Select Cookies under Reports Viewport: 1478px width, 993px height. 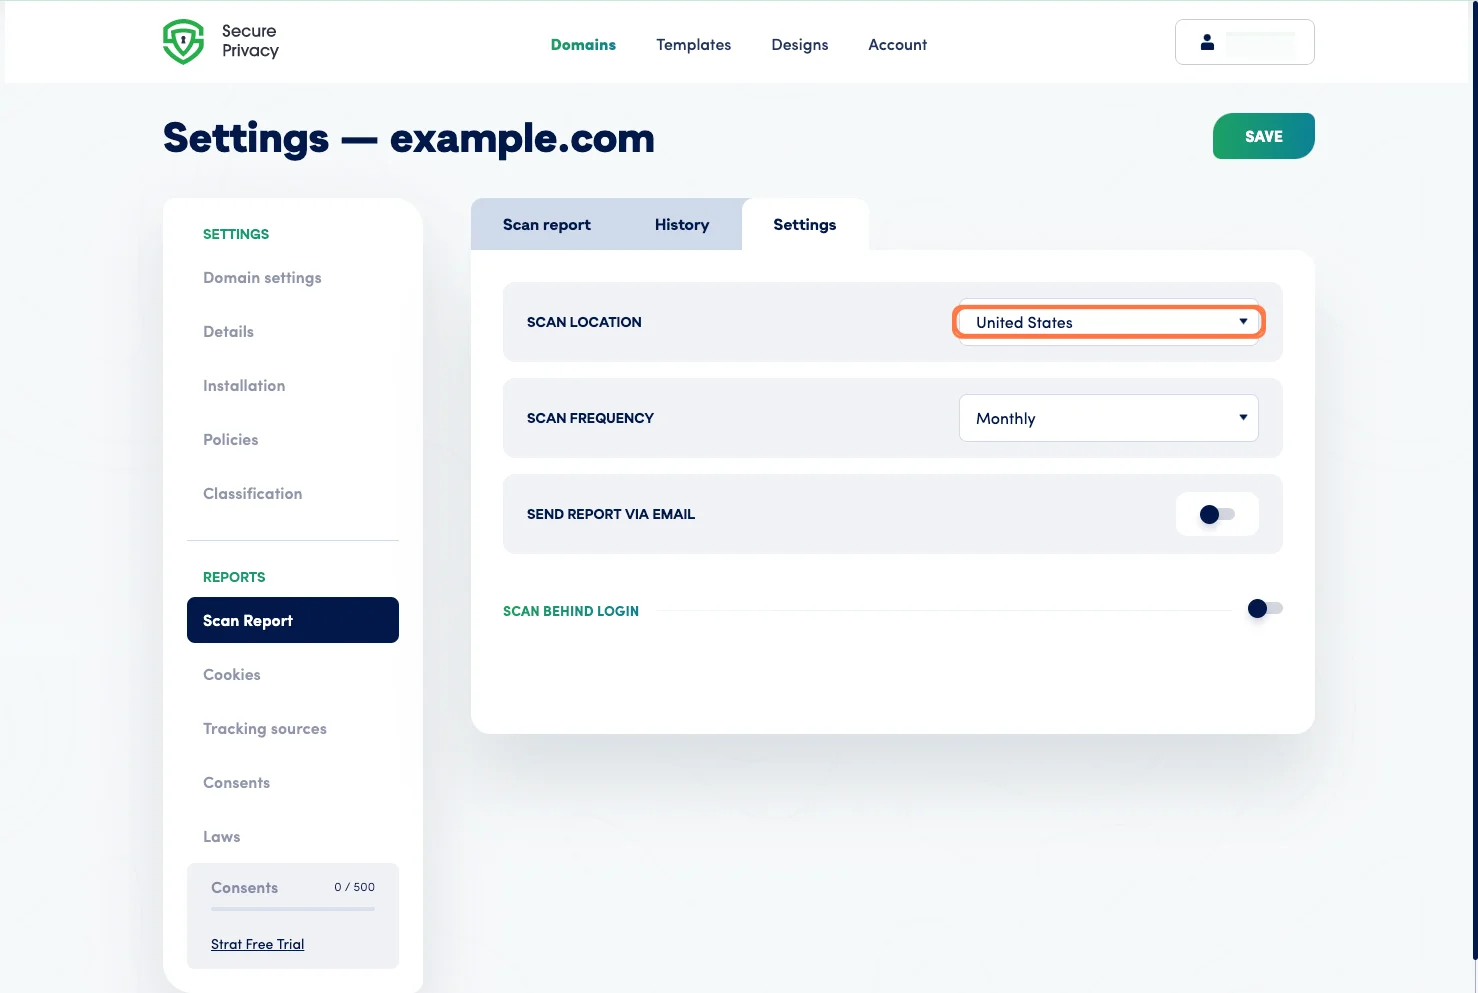click(231, 674)
